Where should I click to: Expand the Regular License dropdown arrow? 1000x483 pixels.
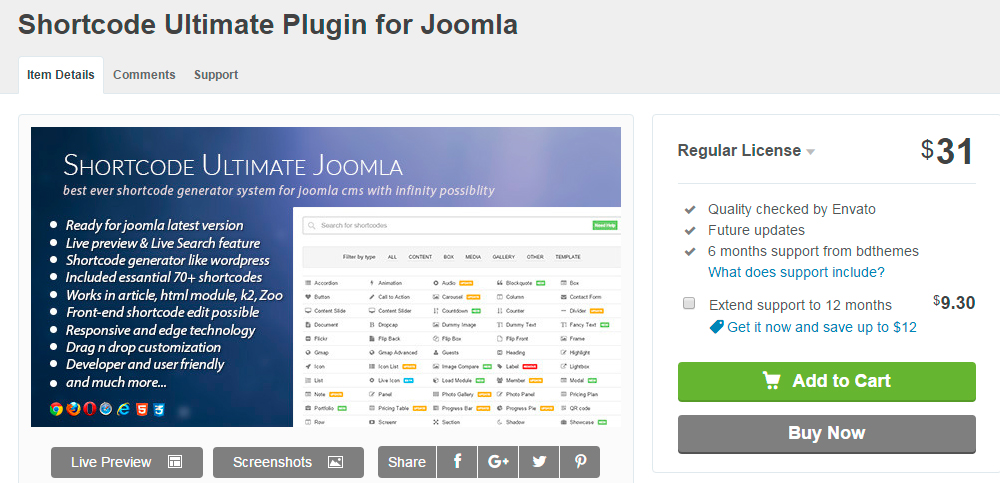pyautogui.click(x=811, y=152)
